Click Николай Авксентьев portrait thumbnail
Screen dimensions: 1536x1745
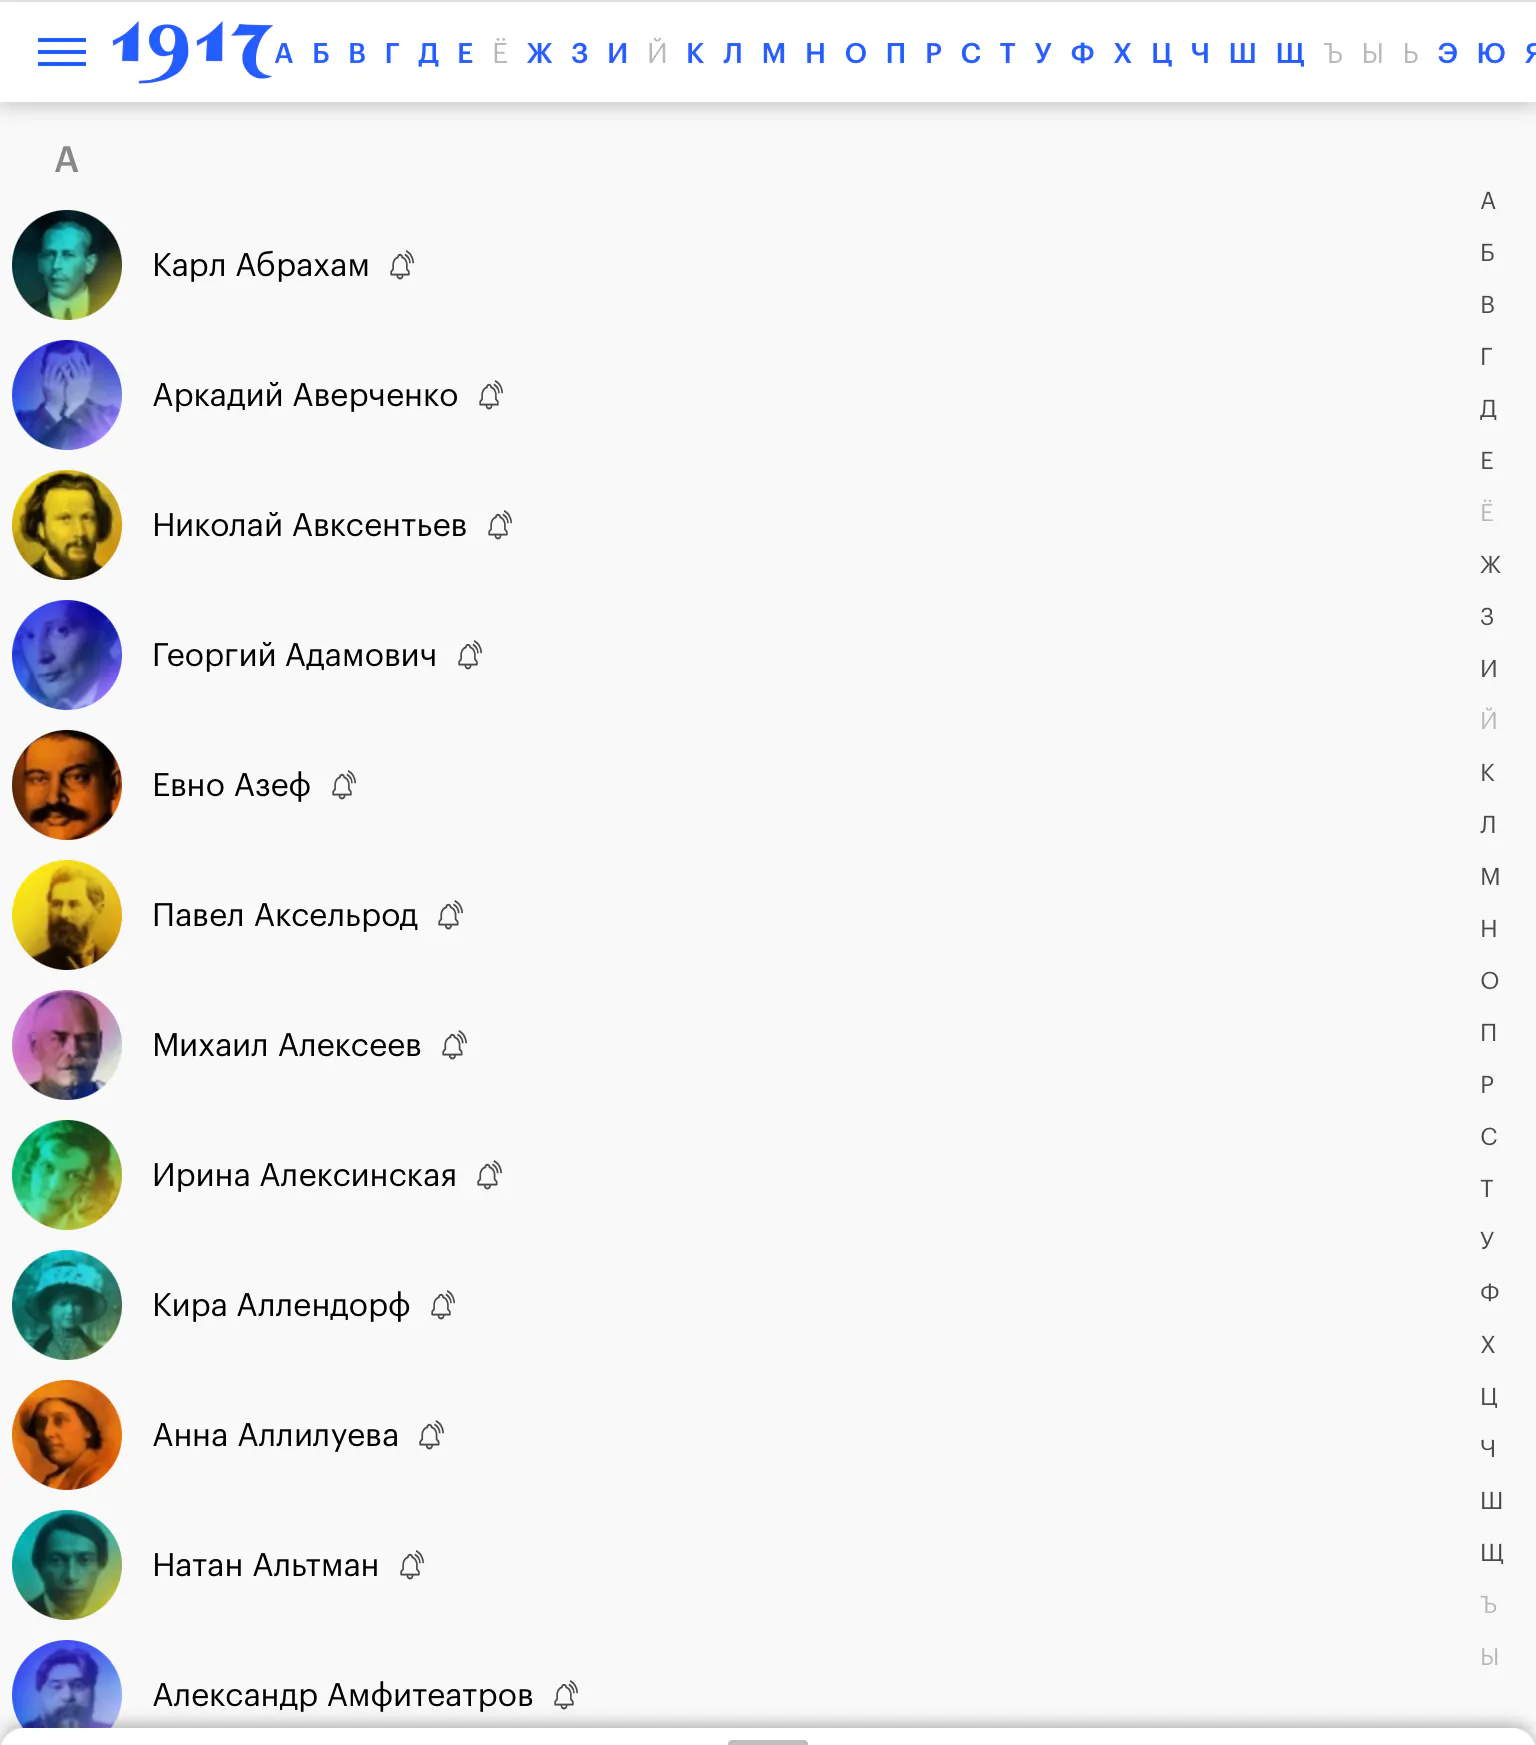(67, 525)
